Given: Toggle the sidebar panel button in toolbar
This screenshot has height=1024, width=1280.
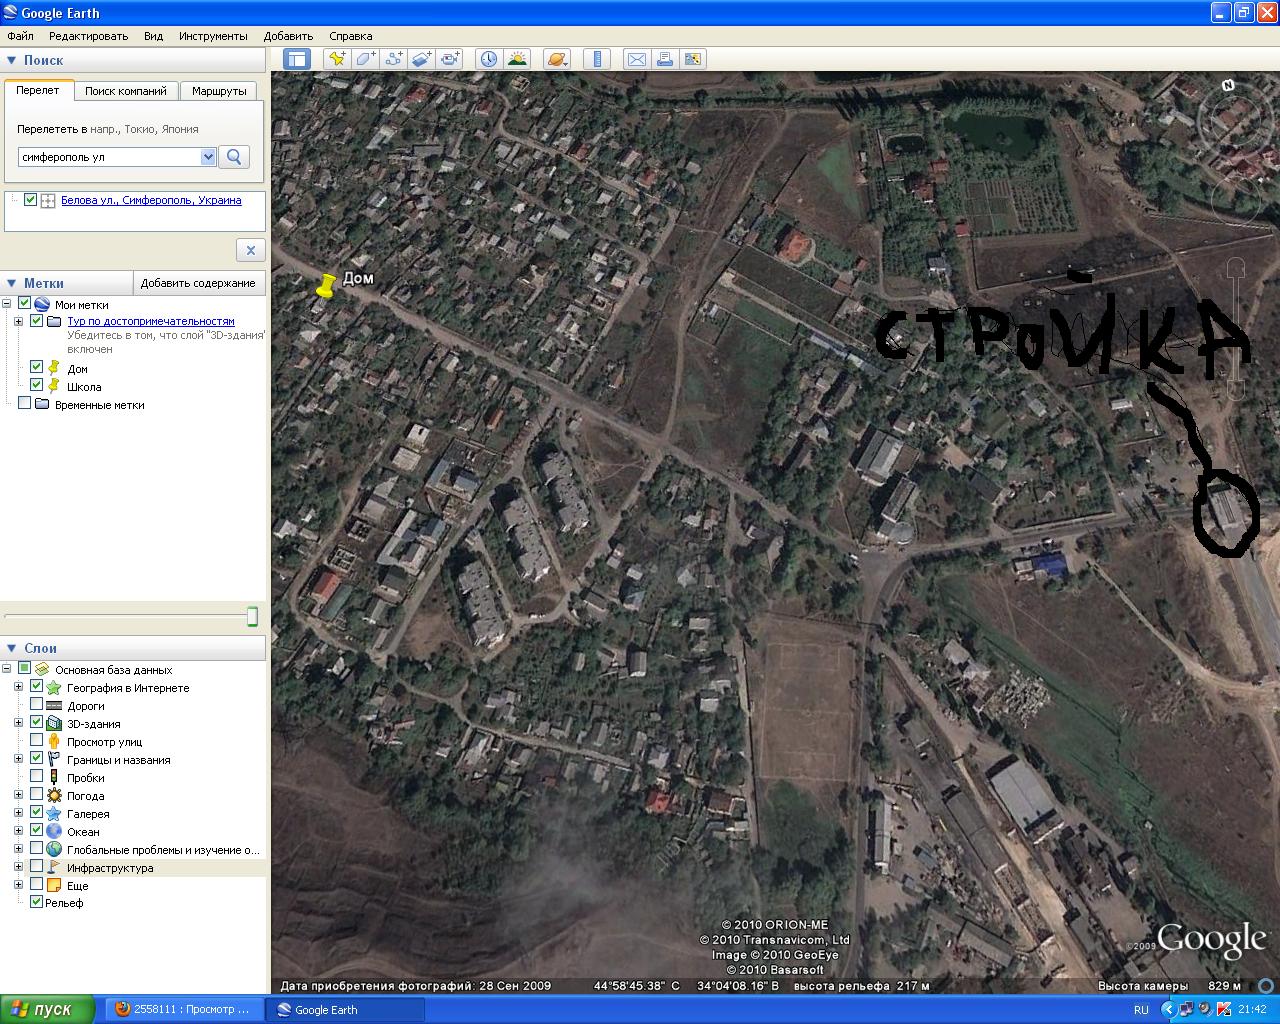Looking at the screenshot, I should point(297,59).
